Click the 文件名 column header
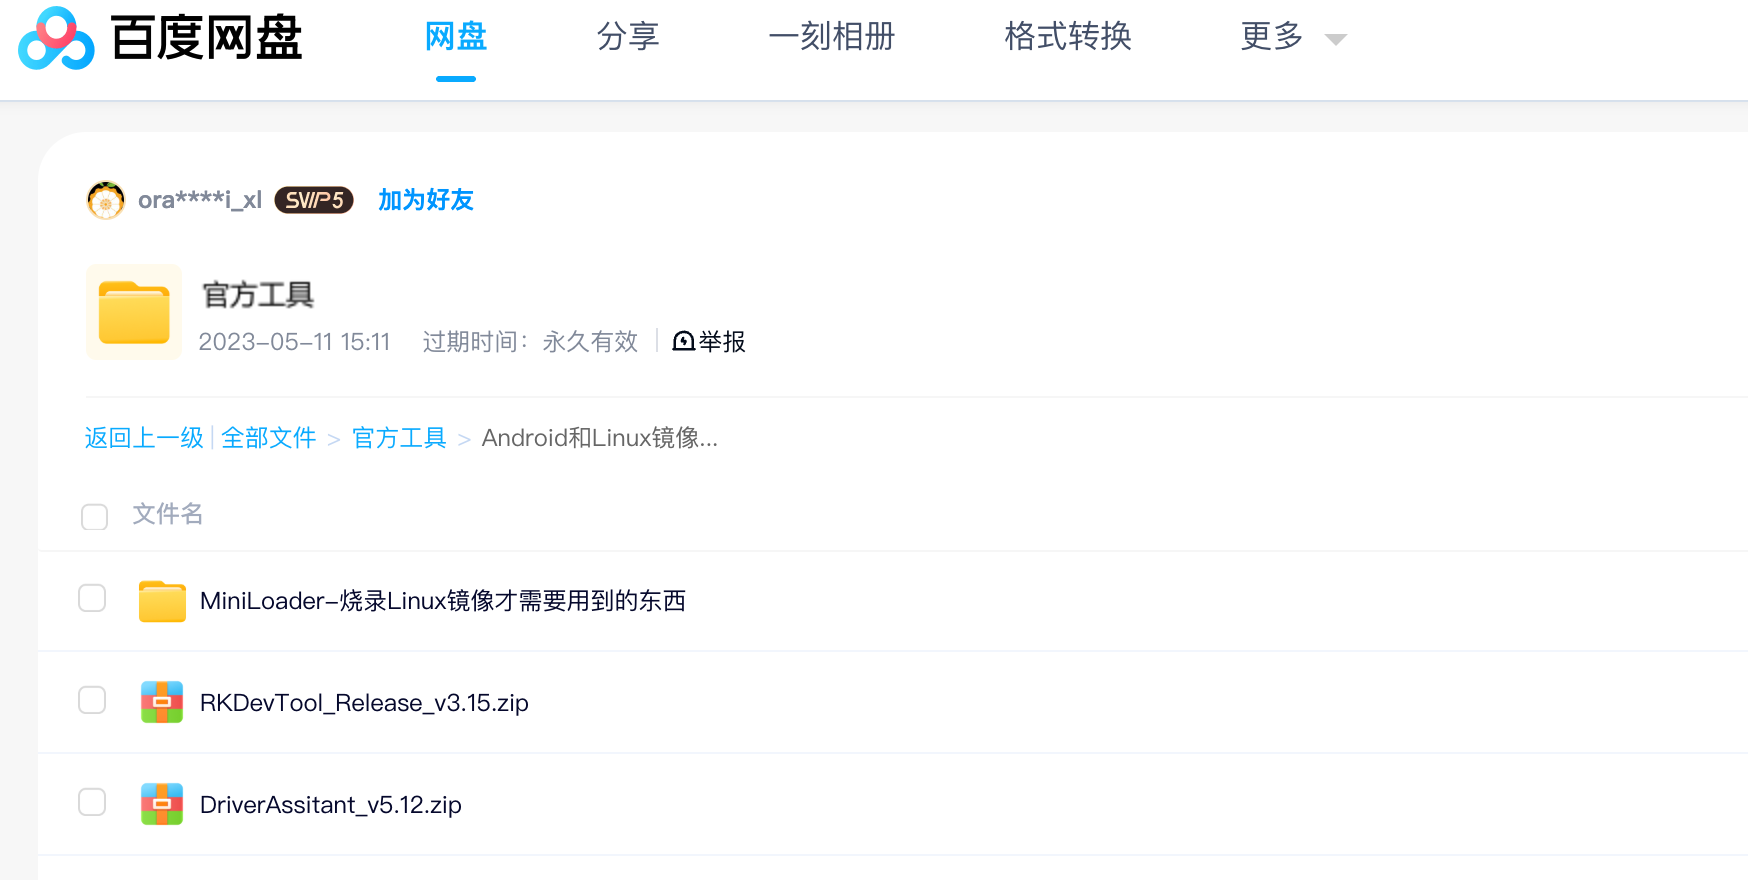Screen dimensions: 1748x880 click(x=168, y=514)
